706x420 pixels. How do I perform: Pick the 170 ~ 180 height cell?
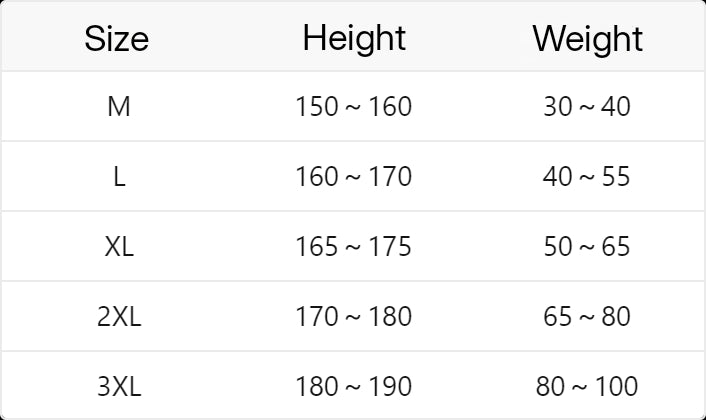click(x=354, y=317)
